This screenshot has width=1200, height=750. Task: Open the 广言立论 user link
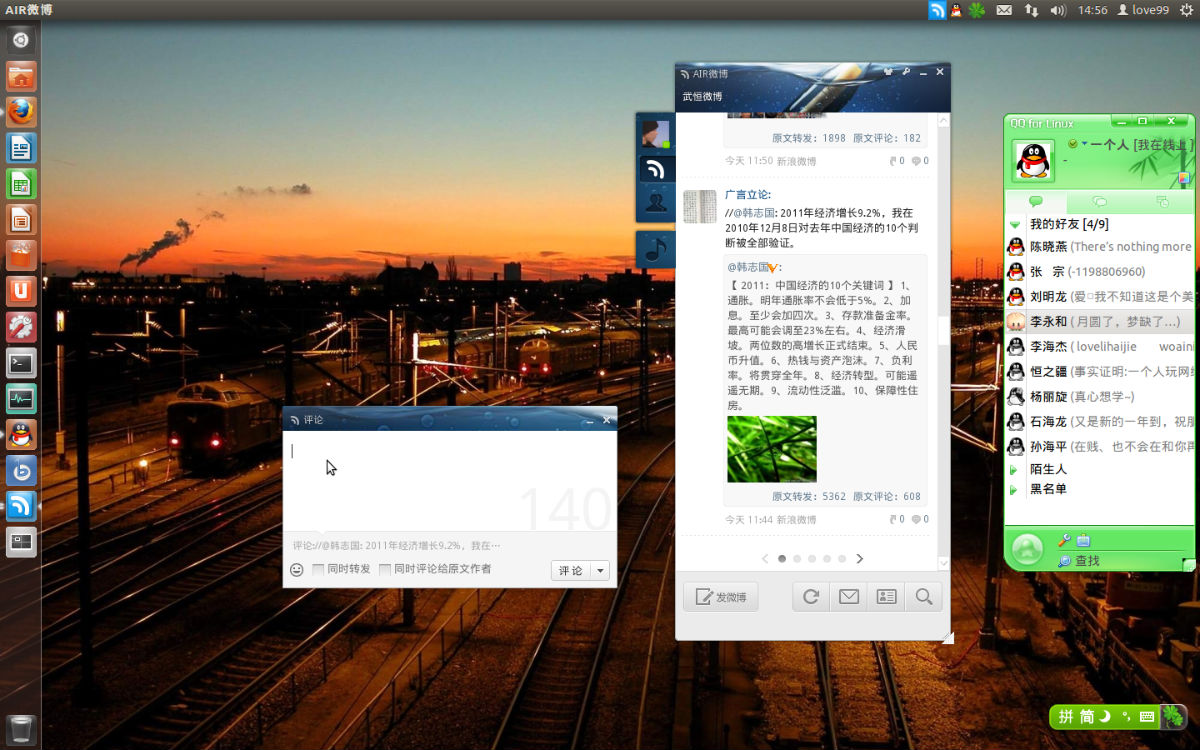click(x=747, y=194)
